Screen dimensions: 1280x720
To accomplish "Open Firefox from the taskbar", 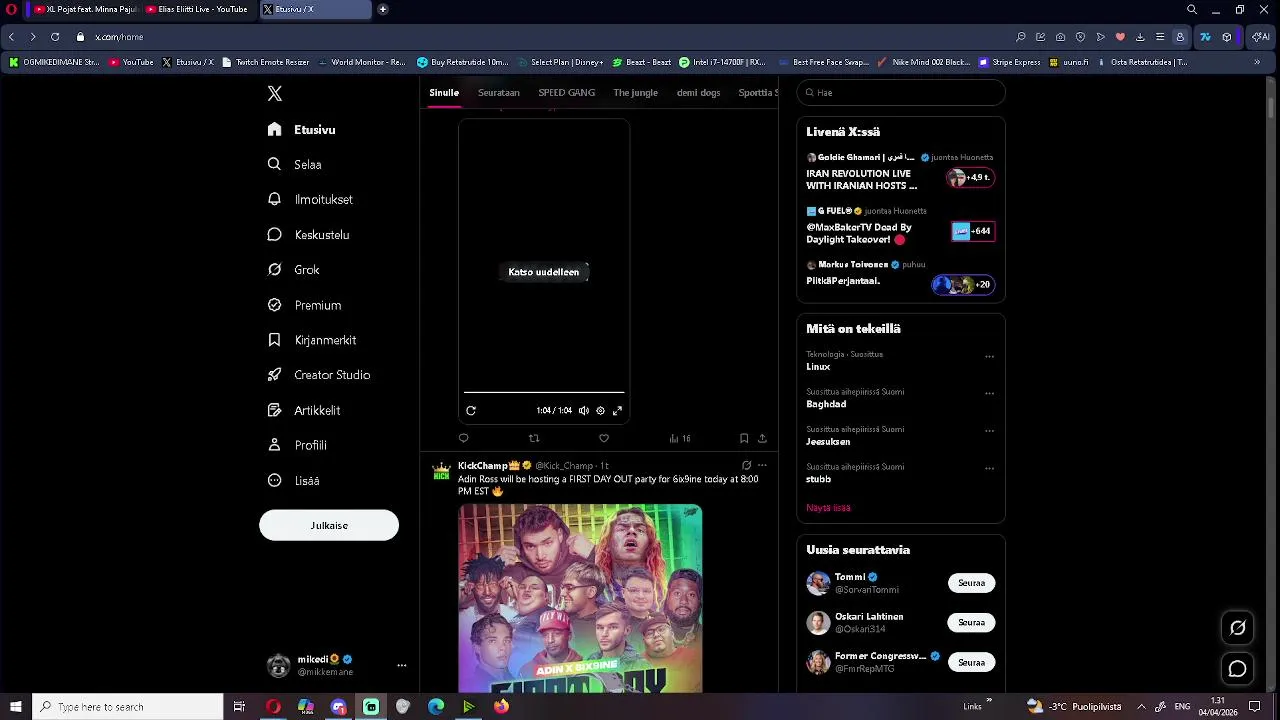I will (501, 707).
